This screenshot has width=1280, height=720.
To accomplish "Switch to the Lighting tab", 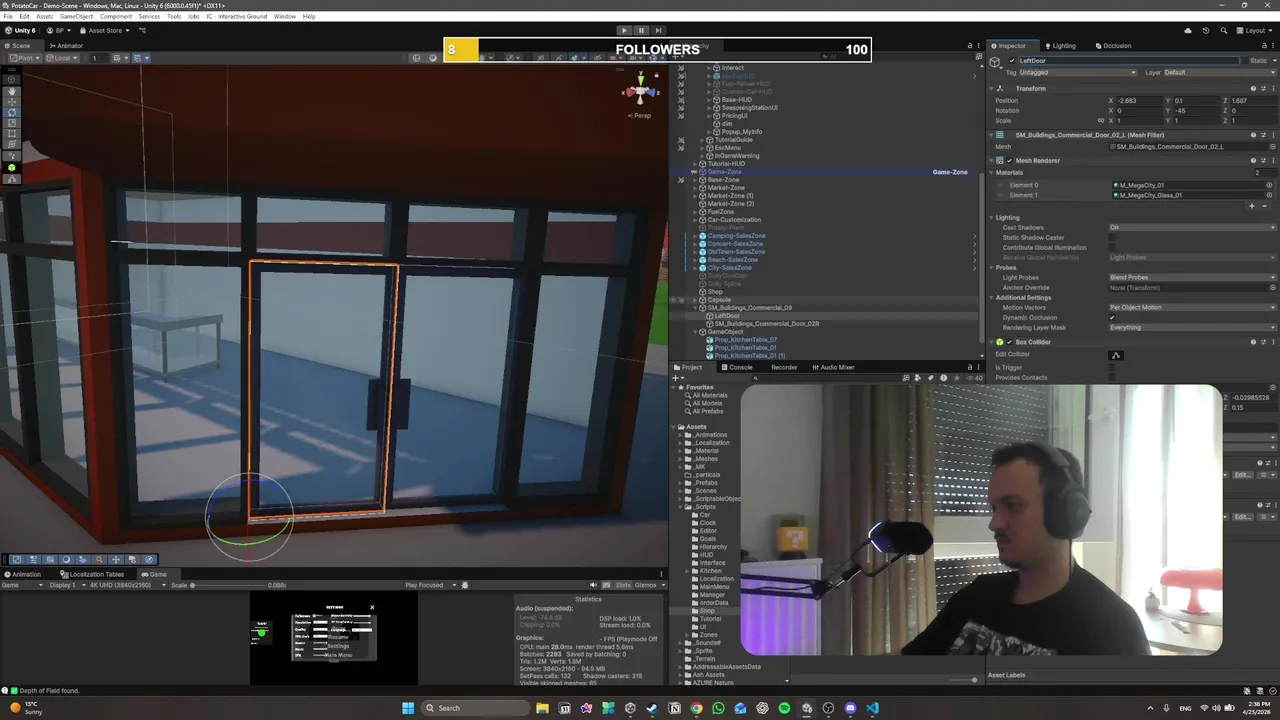I will pyautogui.click(x=1060, y=46).
